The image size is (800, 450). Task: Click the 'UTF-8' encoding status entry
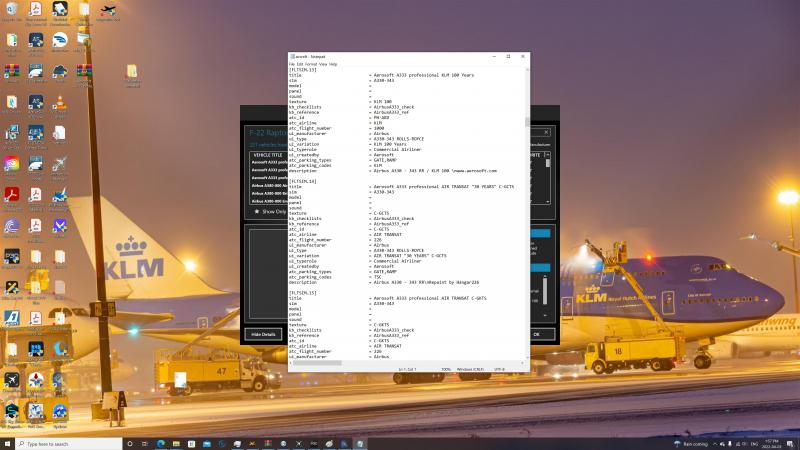(499, 369)
